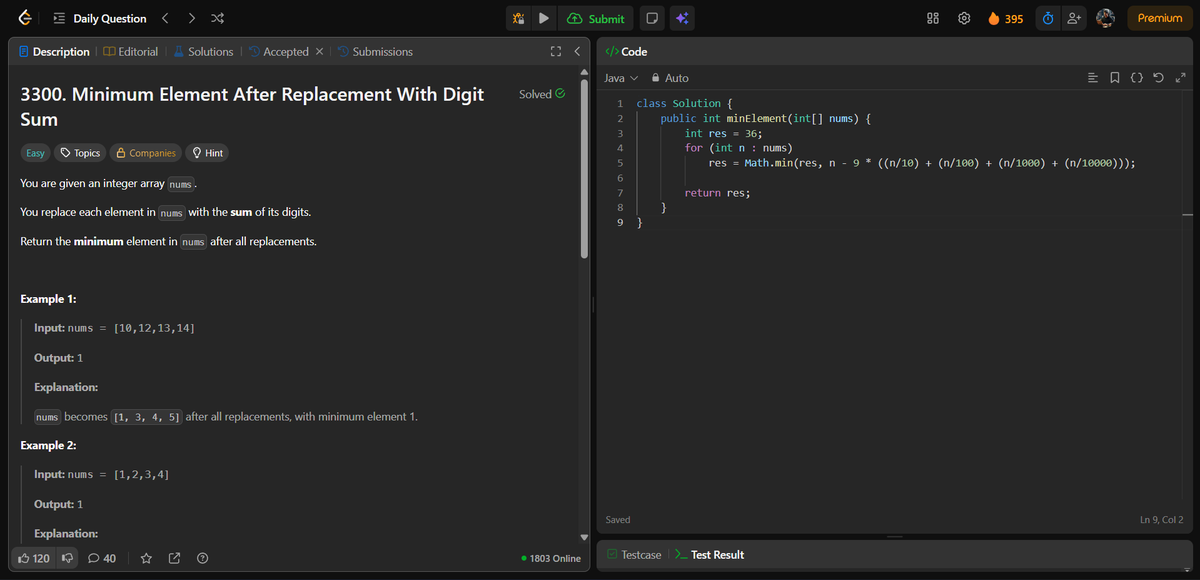Screen dimensions: 1200x580
Task: Switch to the Description tab
Action: pos(54,52)
